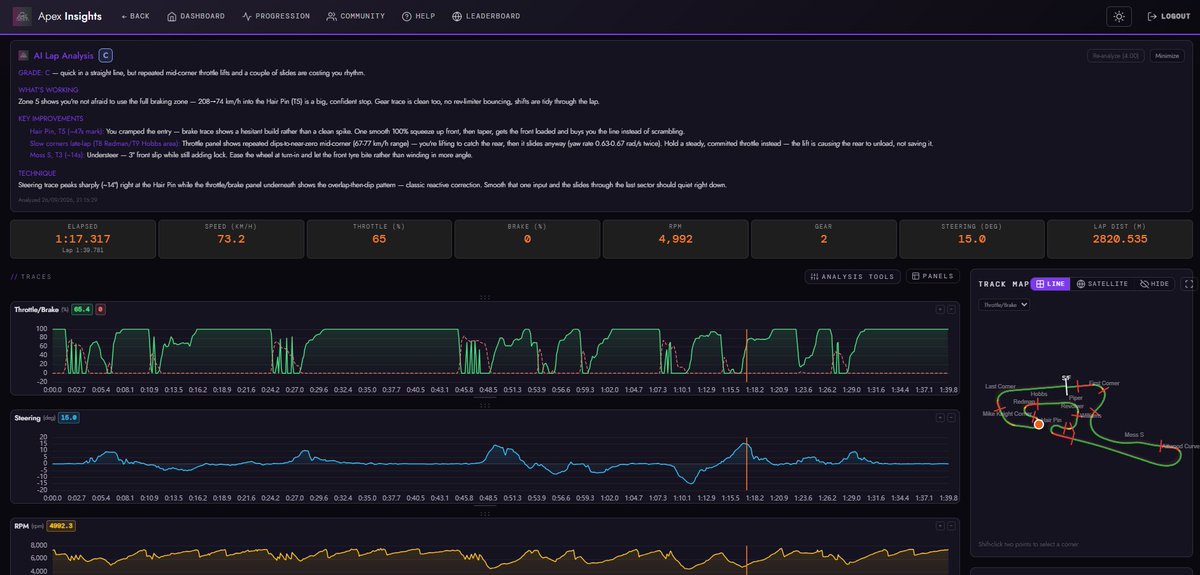Click the drag handle above Throttle/Brake panel

click(484, 298)
